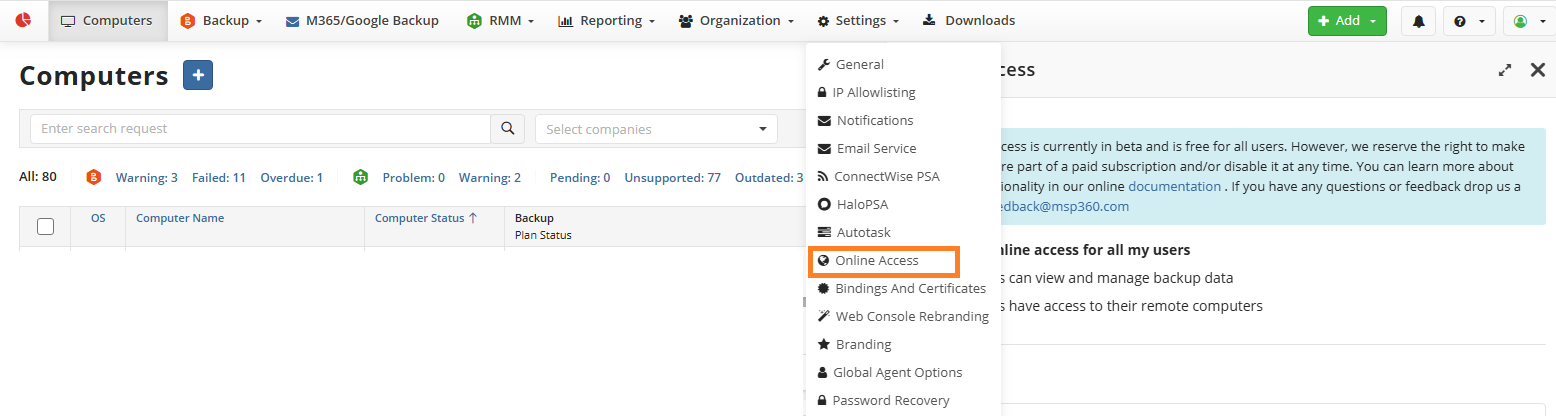Open the online documentation link
The height and width of the screenshot is (416, 1556).
[x=1174, y=186]
